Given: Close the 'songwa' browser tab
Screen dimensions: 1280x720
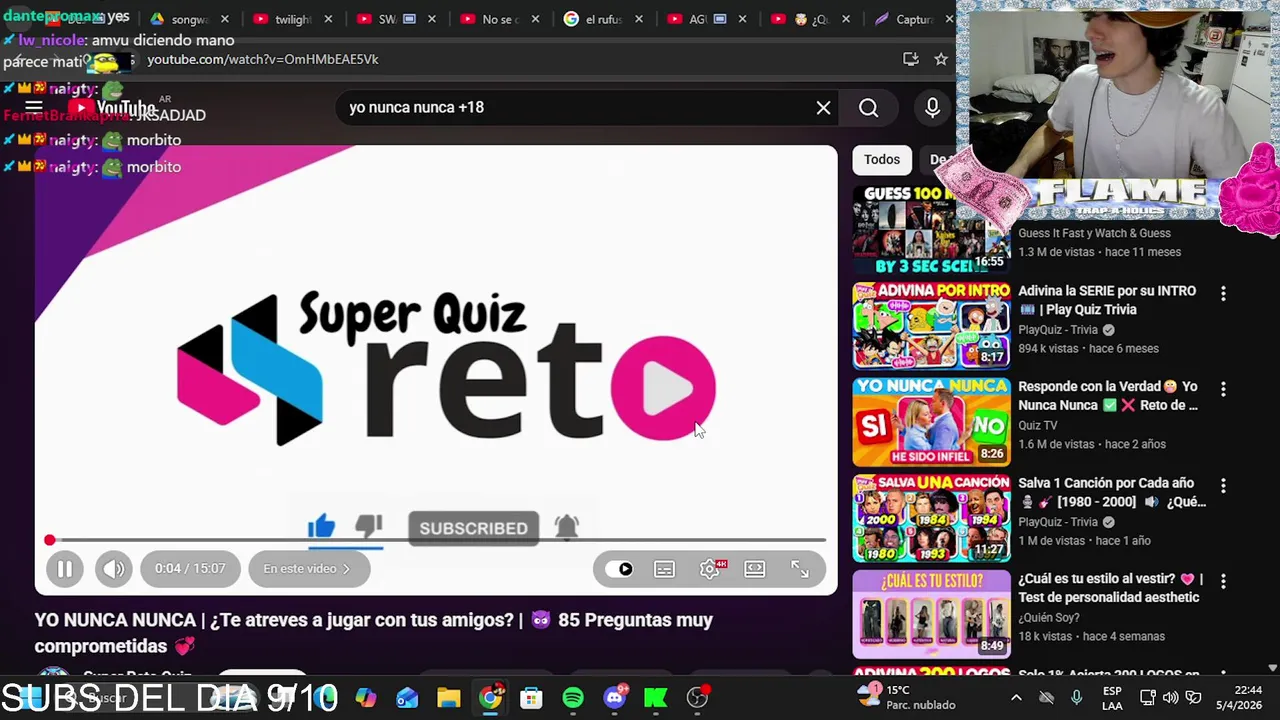Looking at the screenshot, I should pos(224,19).
